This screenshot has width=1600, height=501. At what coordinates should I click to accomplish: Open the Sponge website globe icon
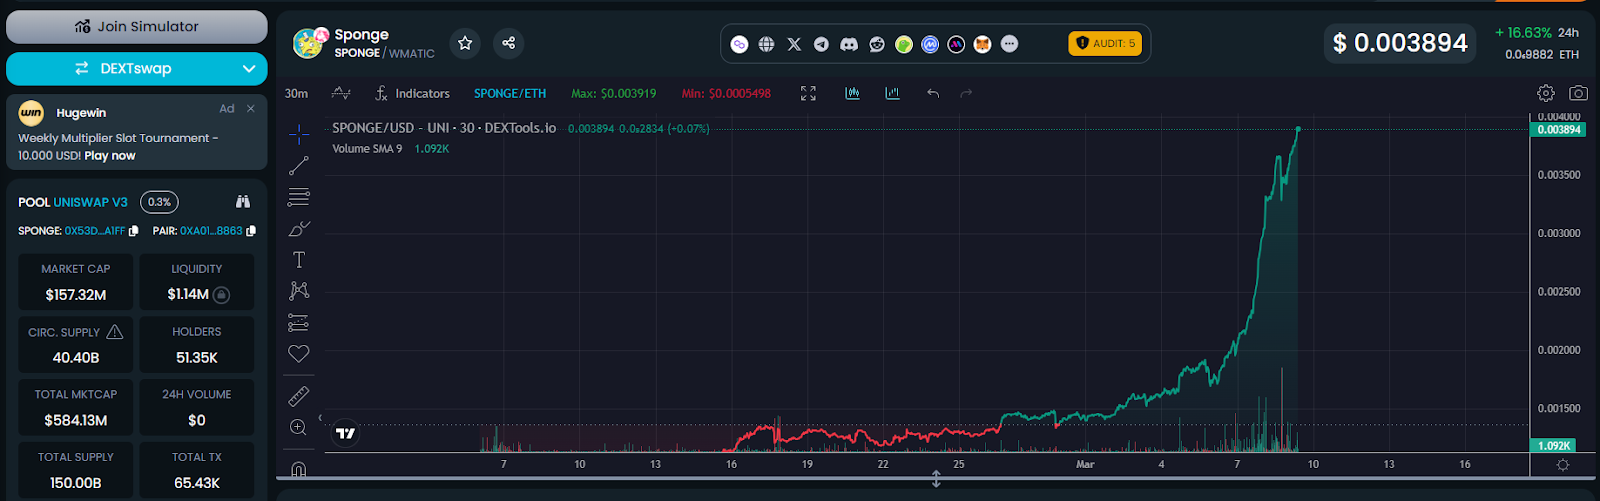tap(767, 44)
